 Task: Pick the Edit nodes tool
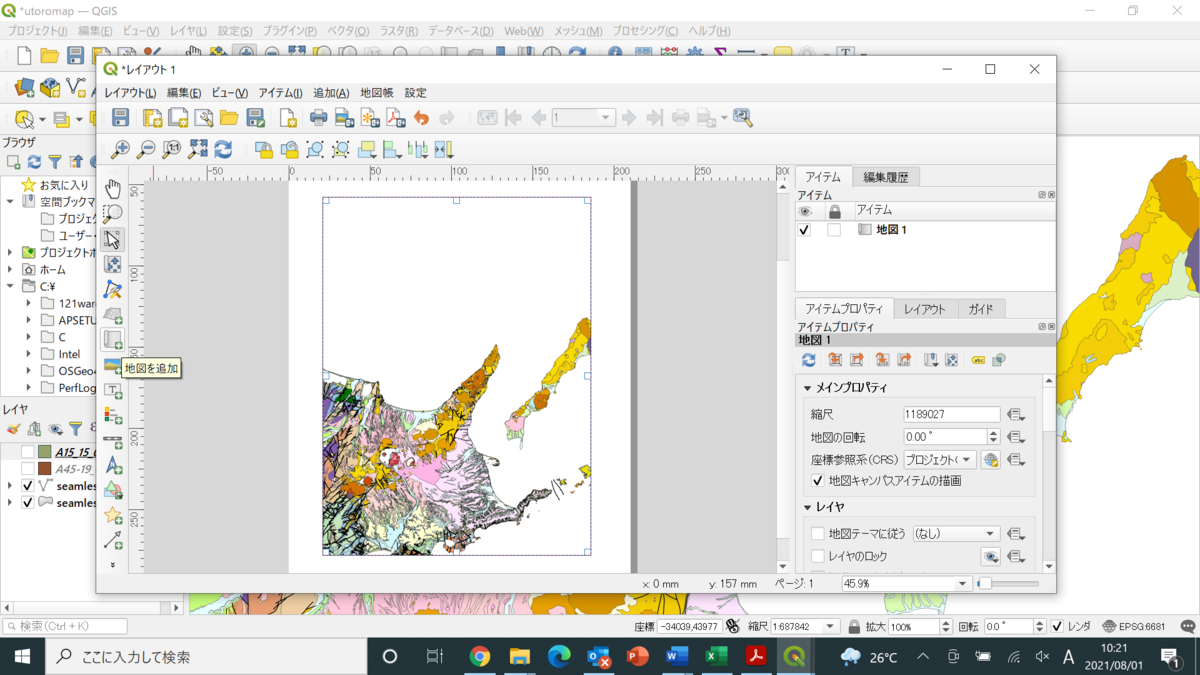coord(113,290)
